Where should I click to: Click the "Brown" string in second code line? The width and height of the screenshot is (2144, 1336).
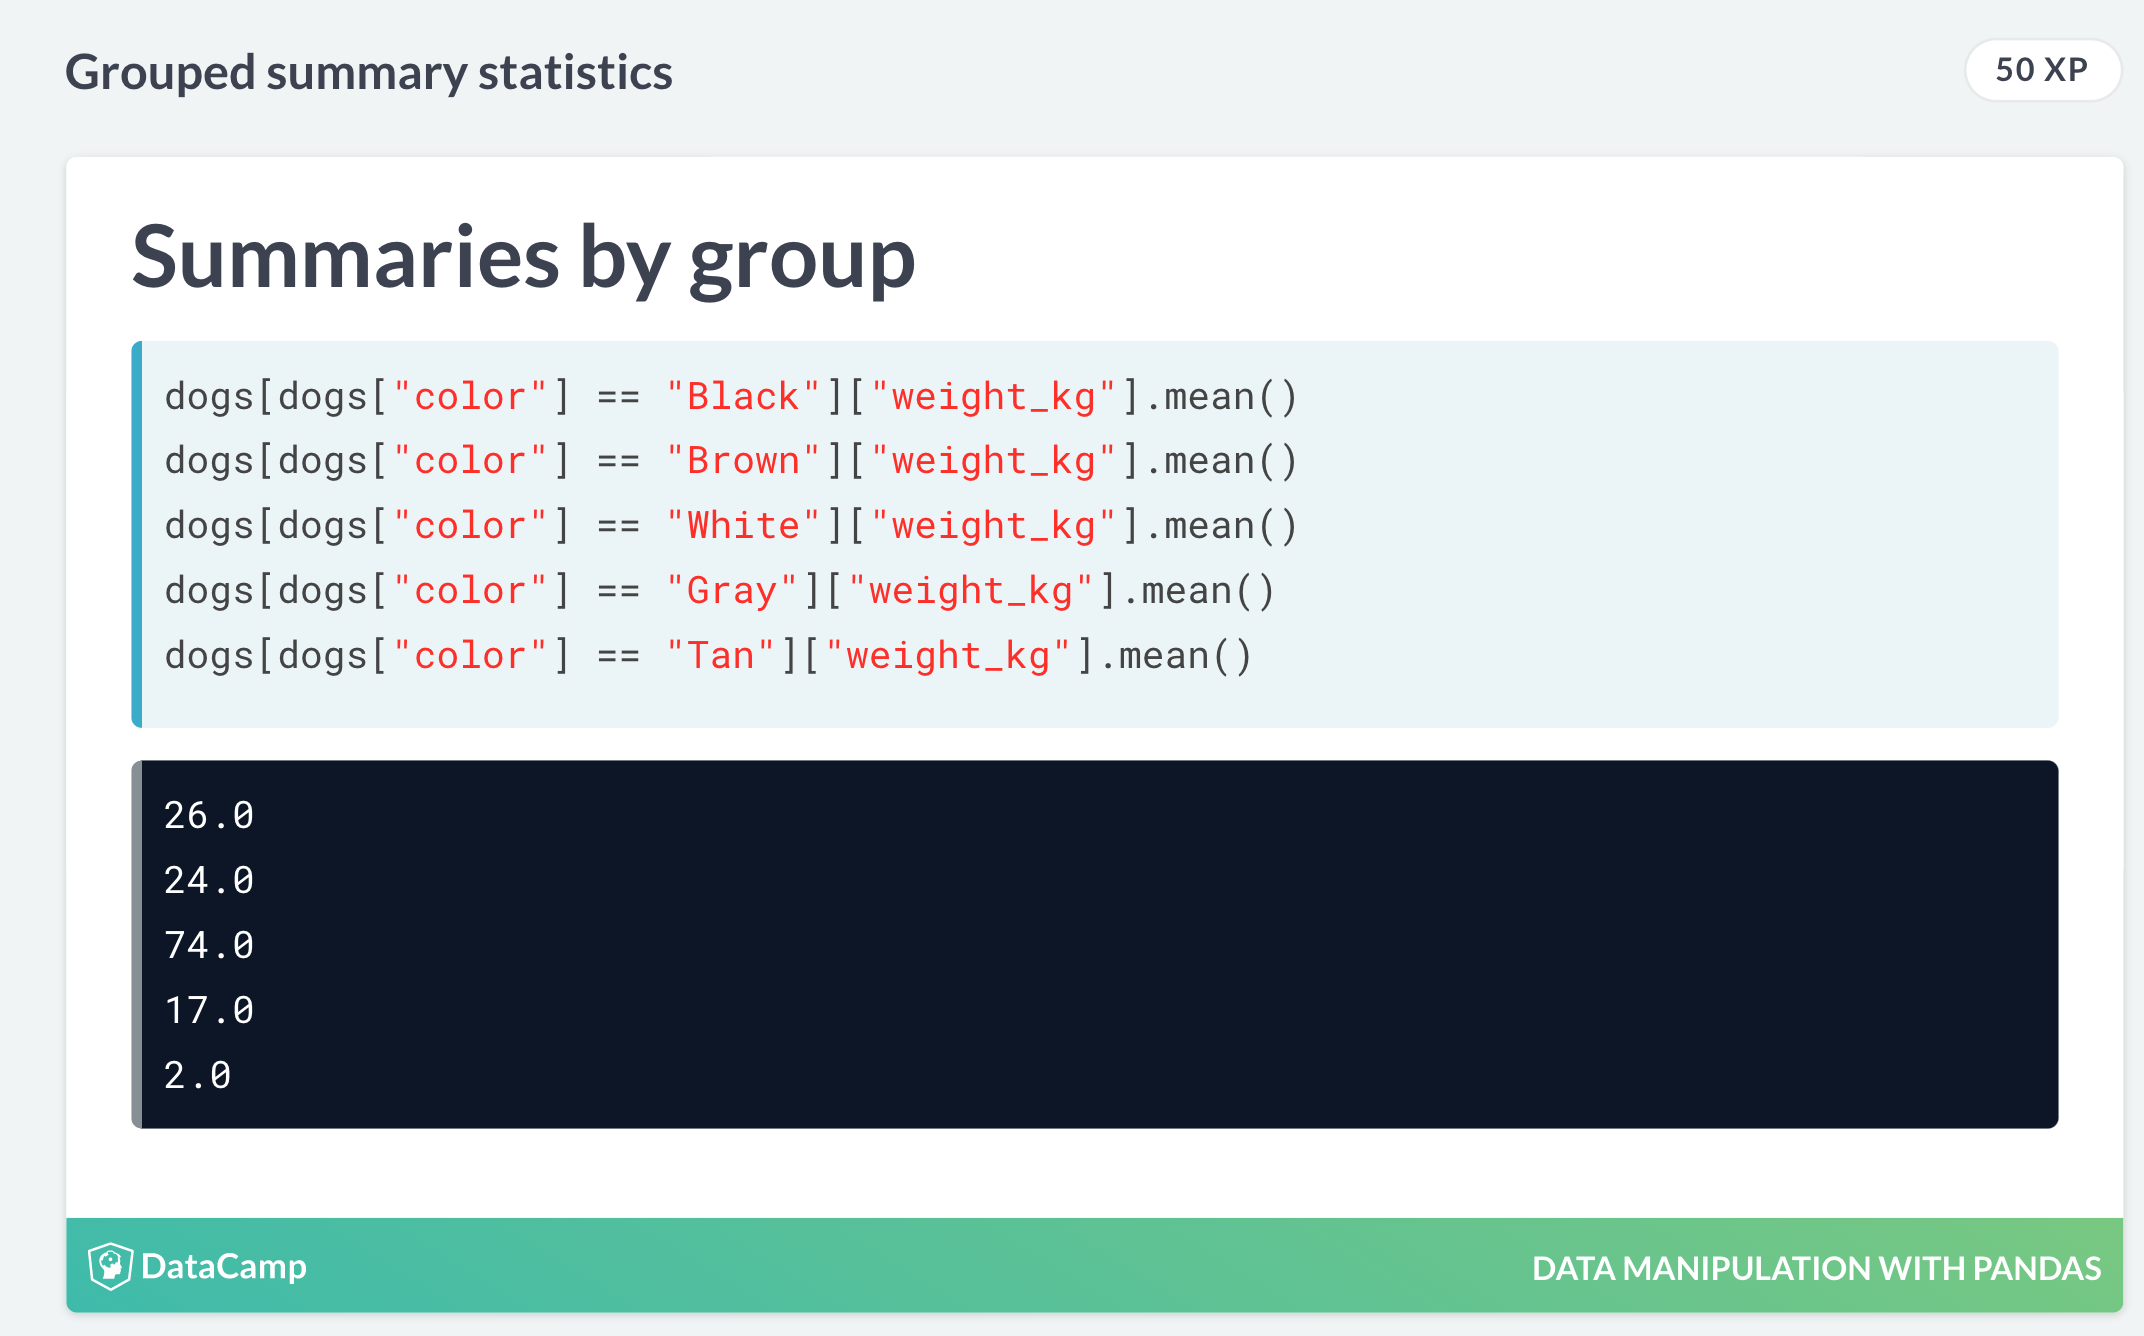[x=743, y=461]
